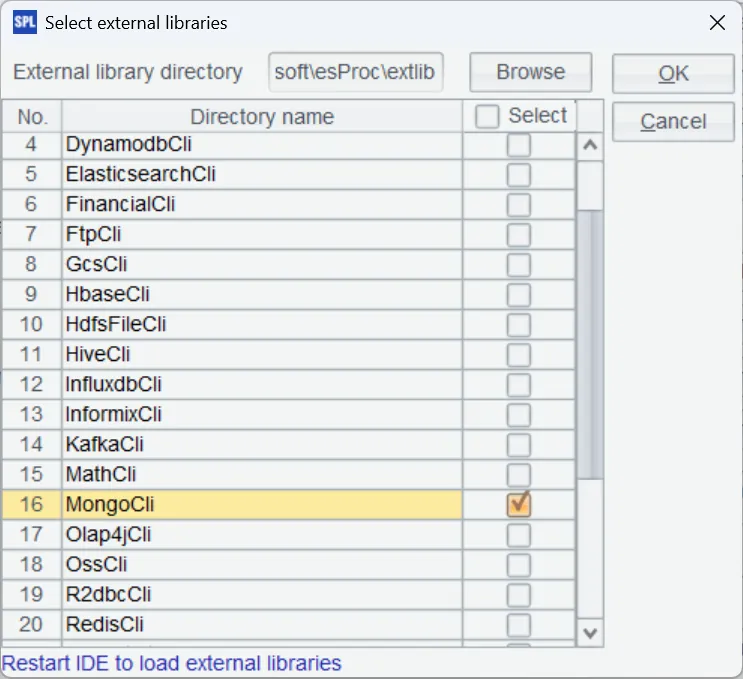Click the Directory name column header
The height and width of the screenshot is (679, 743).
(262, 117)
